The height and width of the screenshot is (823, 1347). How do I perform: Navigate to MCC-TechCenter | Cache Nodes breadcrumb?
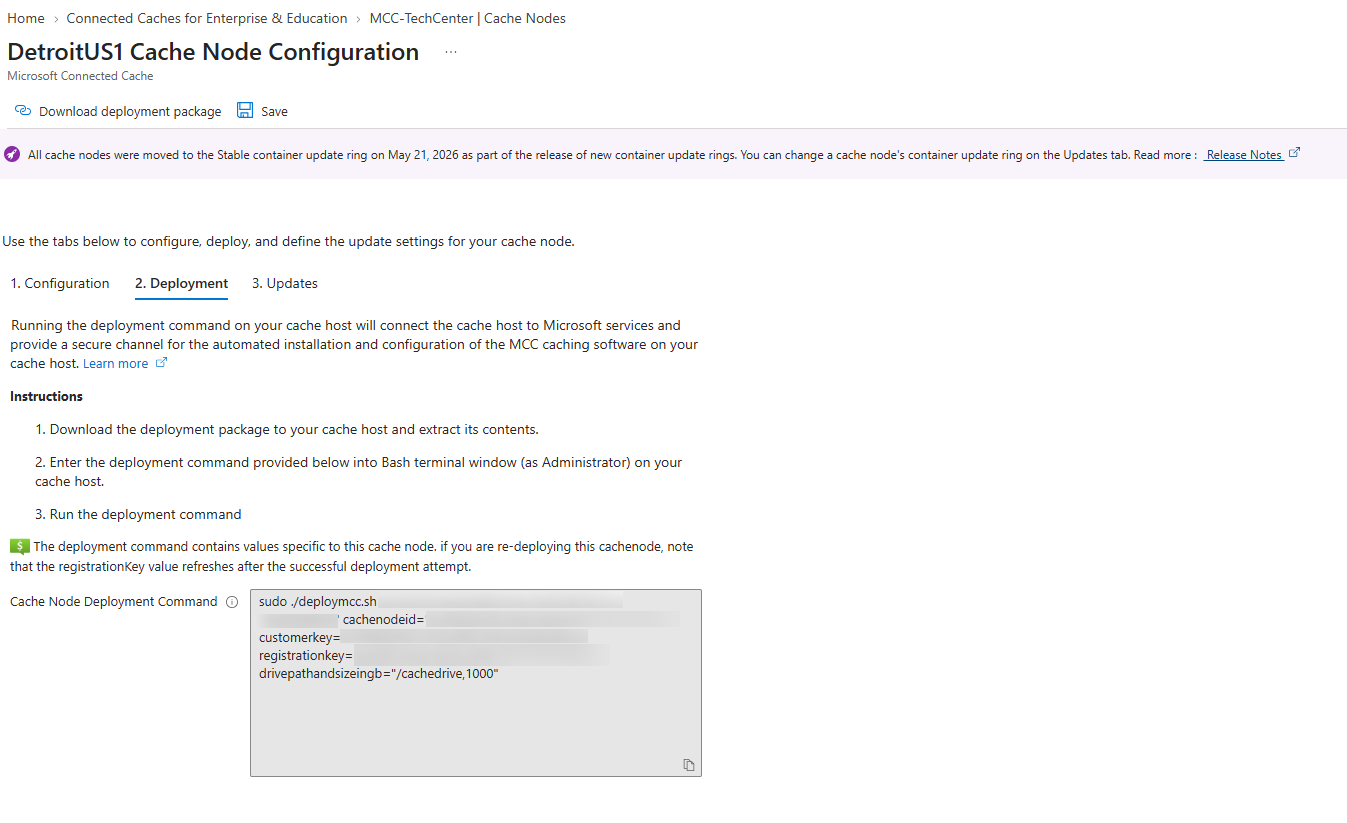click(x=467, y=18)
